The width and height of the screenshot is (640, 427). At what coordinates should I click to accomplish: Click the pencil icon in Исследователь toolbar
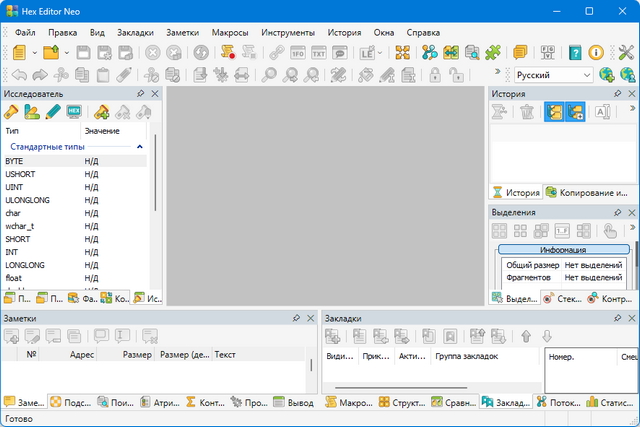pyautogui.click(x=53, y=112)
